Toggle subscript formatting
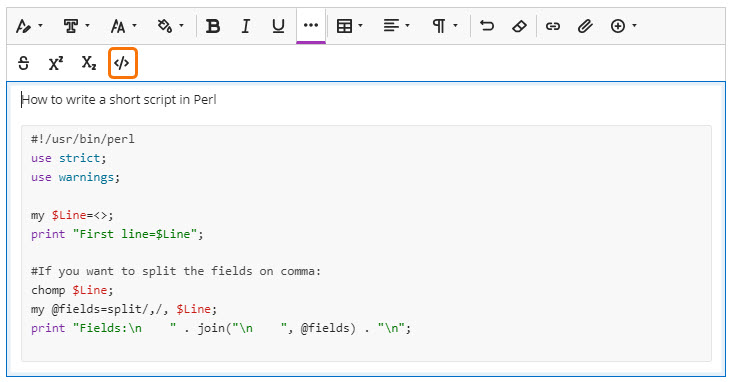 [x=89, y=63]
